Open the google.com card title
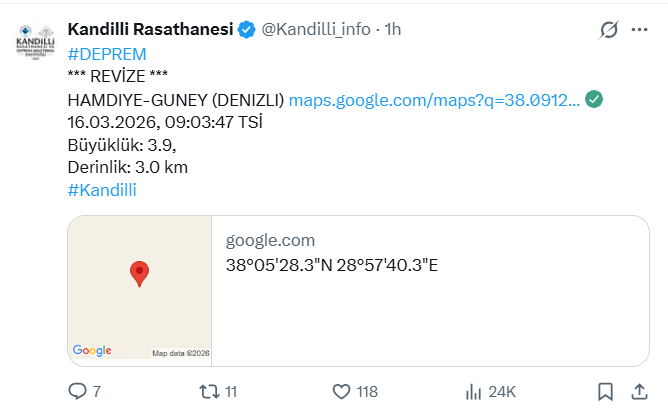668x413 pixels. tap(270, 240)
